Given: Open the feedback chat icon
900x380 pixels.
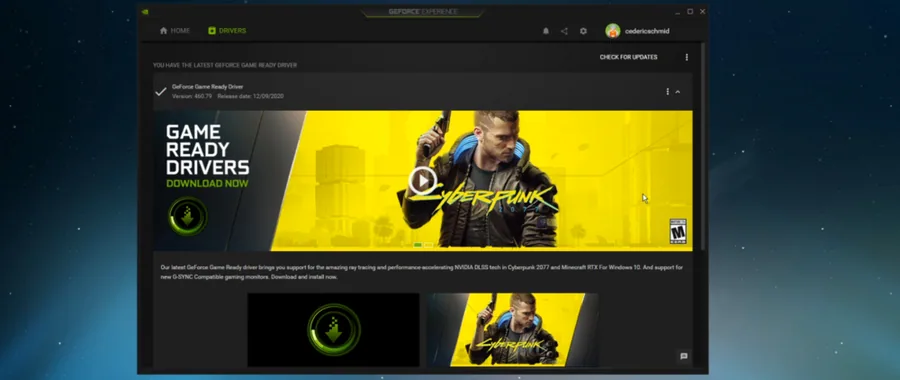Looking at the screenshot, I should tap(684, 356).
